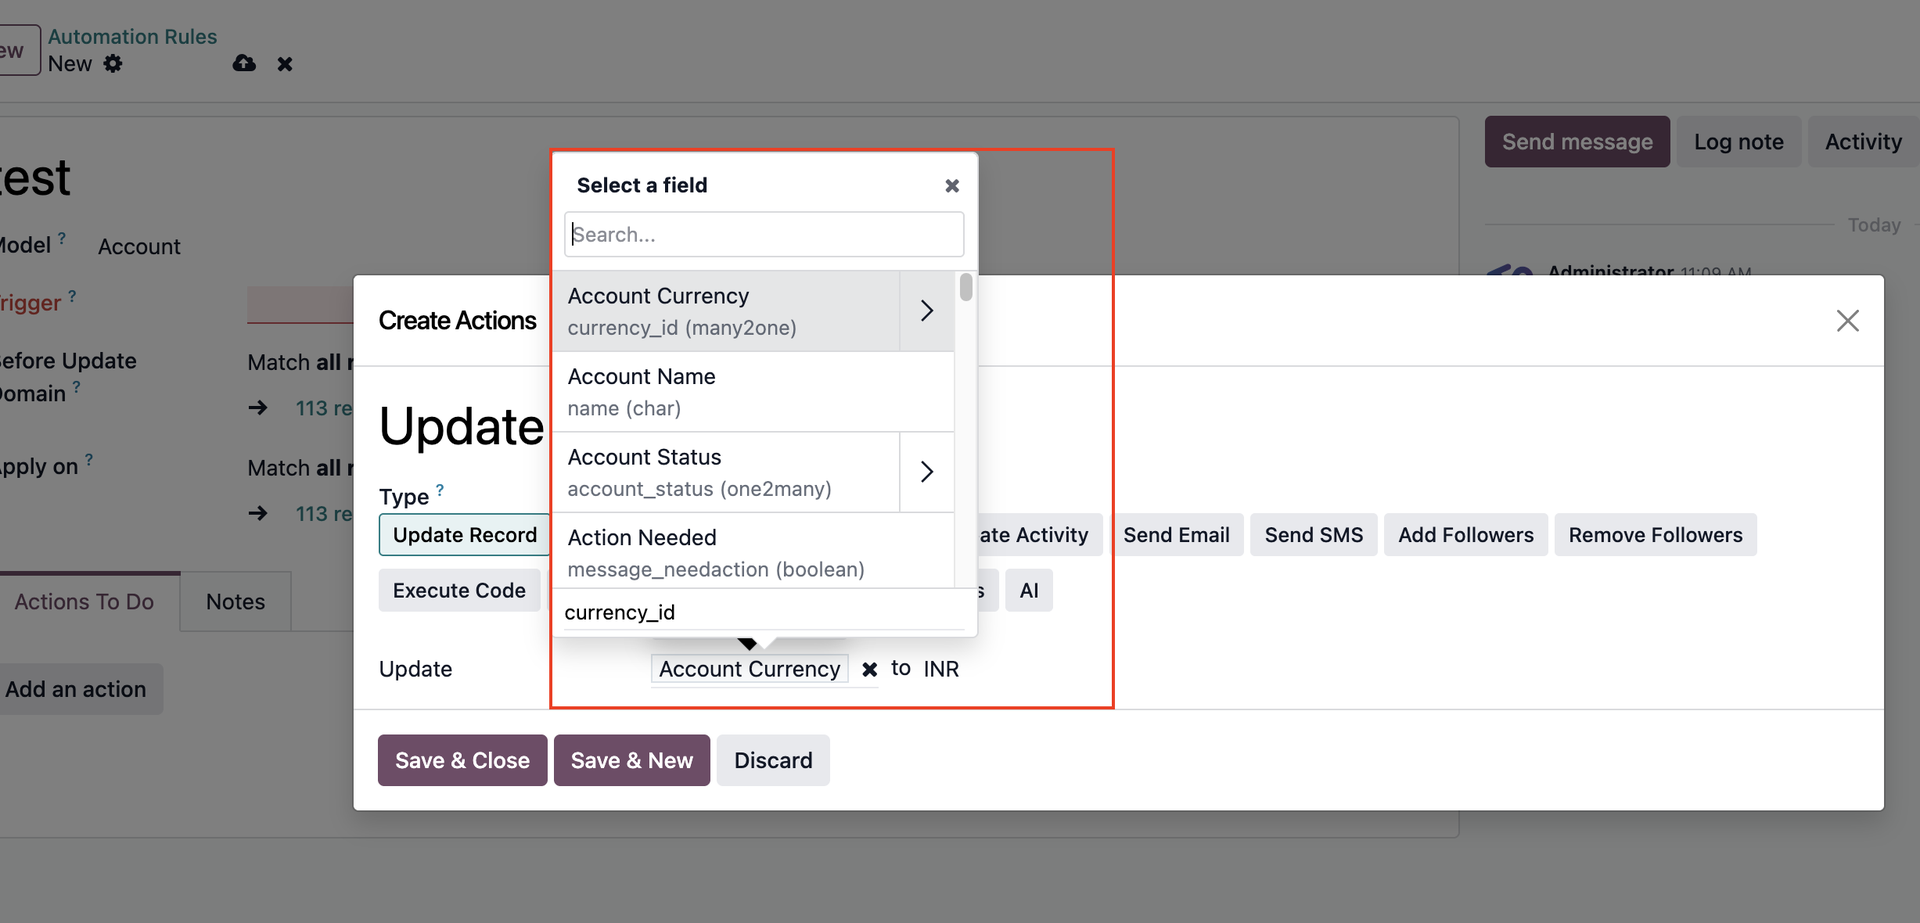The height and width of the screenshot is (923, 1920).
Task: Open the Activity chatter button
Action: 1863,142
